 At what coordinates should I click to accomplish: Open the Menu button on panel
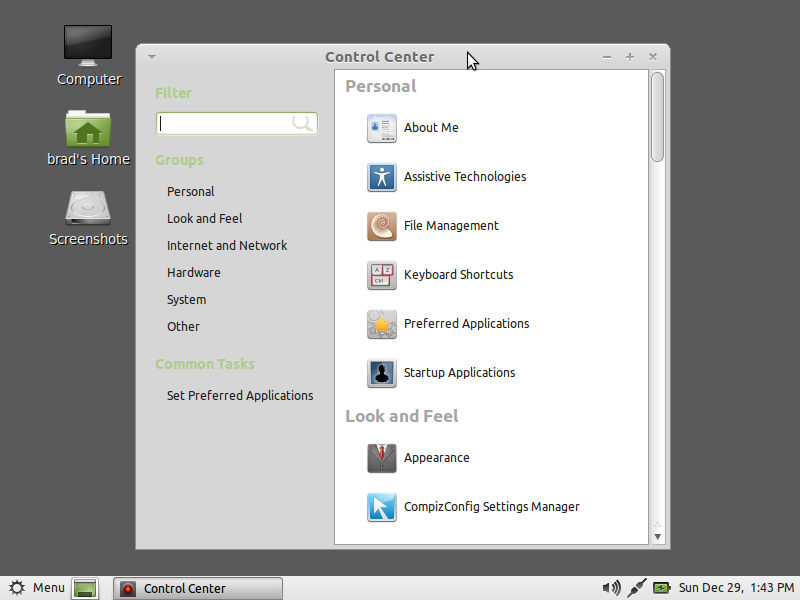[37, 588]
